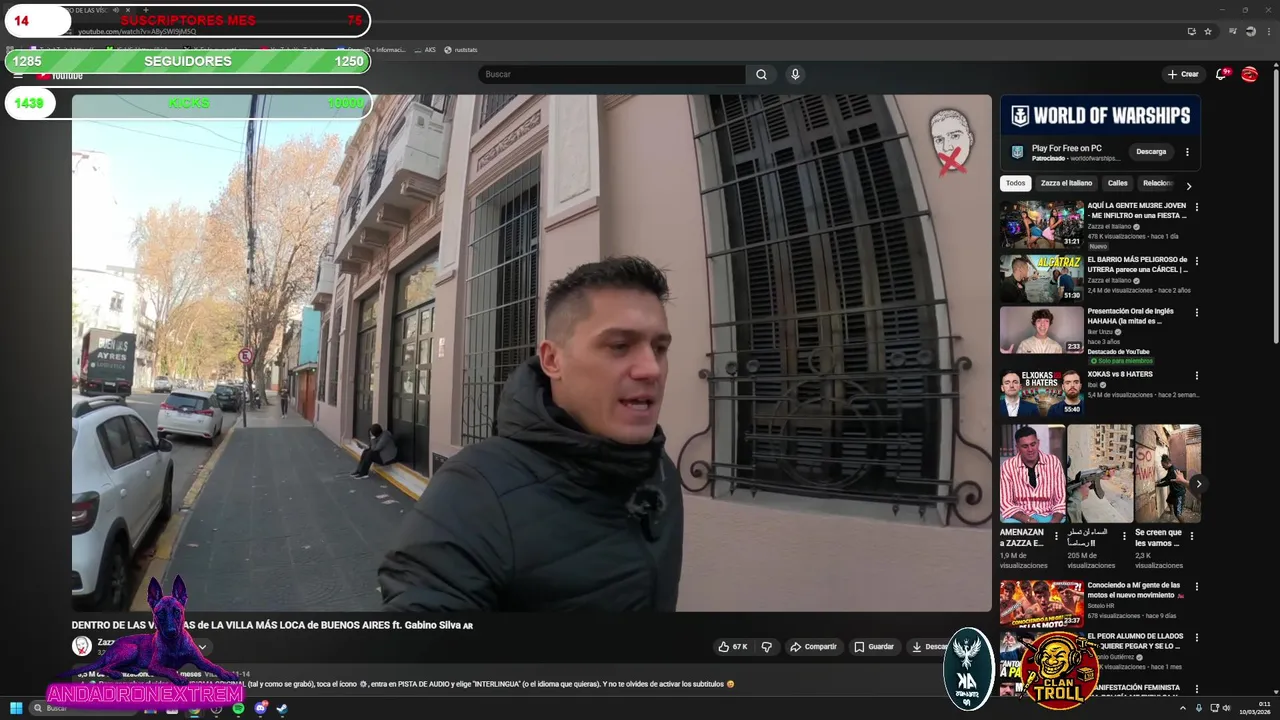This screenshot has width=1280, height=720.
Task: Click the browser address bar URL
Action: click(x=137, y=31)
